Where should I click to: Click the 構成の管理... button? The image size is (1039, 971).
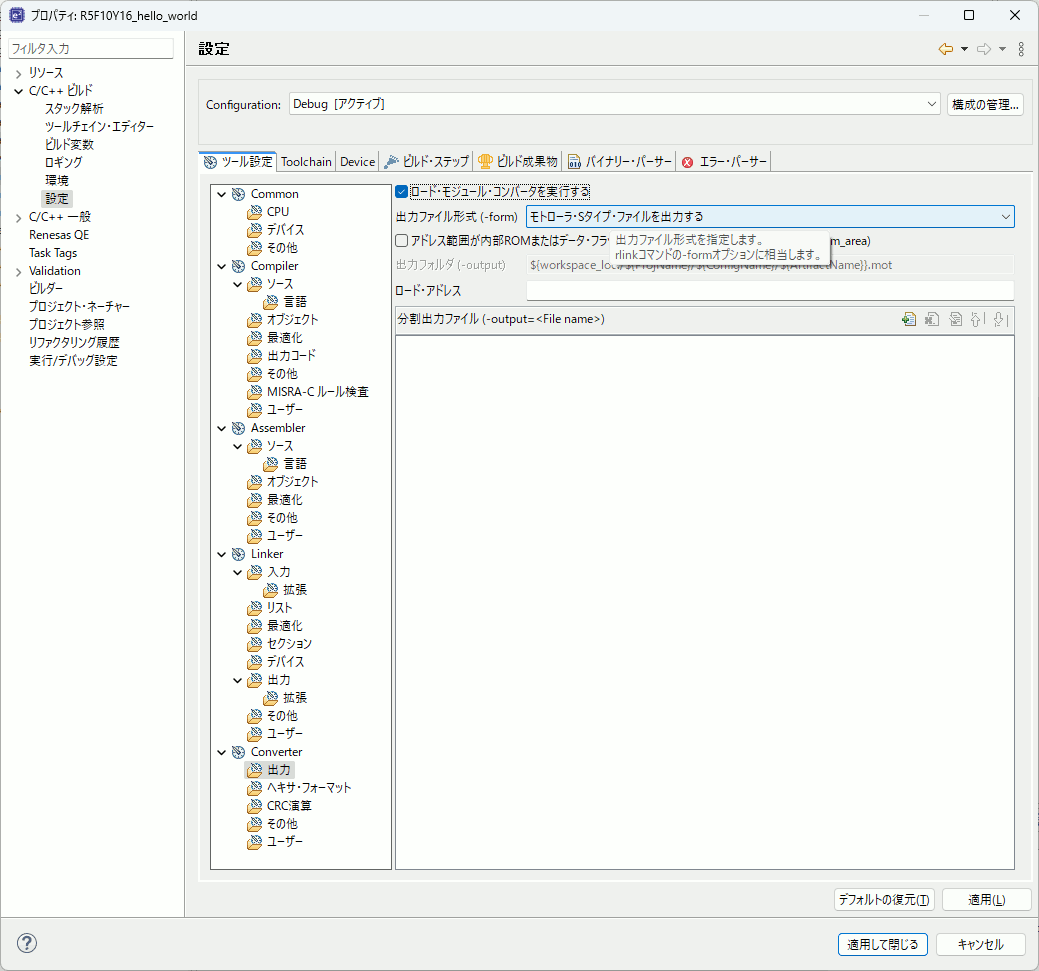(x=985, y=104)
